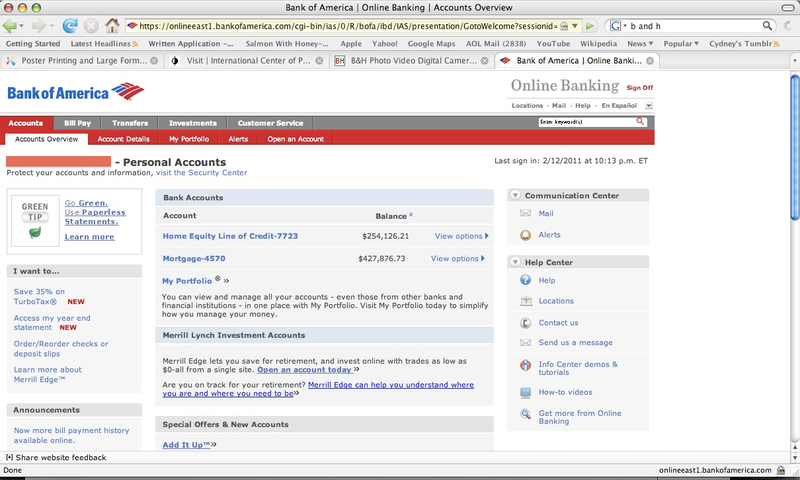
Task: Open the Accounts main tab
Action: click(x=26, y=123)
